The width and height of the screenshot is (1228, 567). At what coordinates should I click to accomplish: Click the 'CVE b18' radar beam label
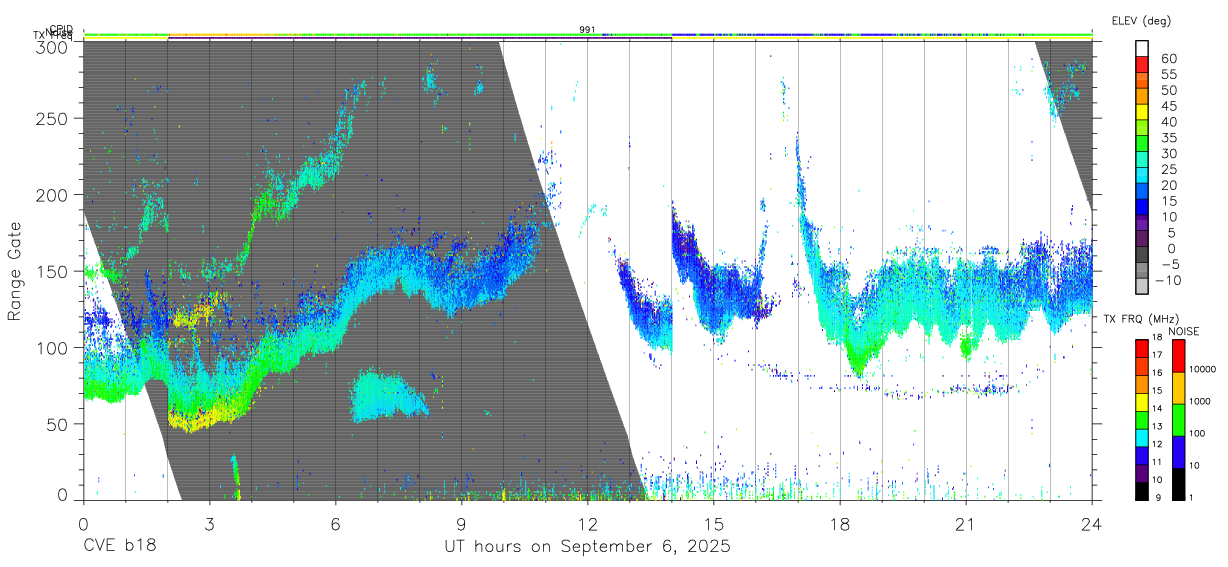[x=118, y=547]
